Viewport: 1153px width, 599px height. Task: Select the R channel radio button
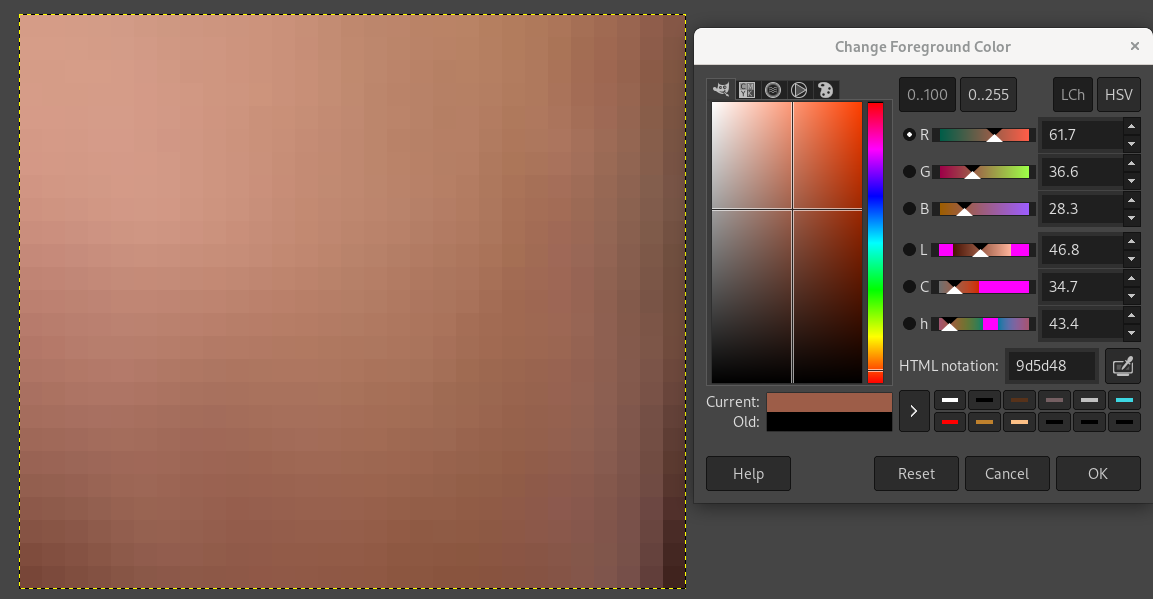(x=910, y=134)
